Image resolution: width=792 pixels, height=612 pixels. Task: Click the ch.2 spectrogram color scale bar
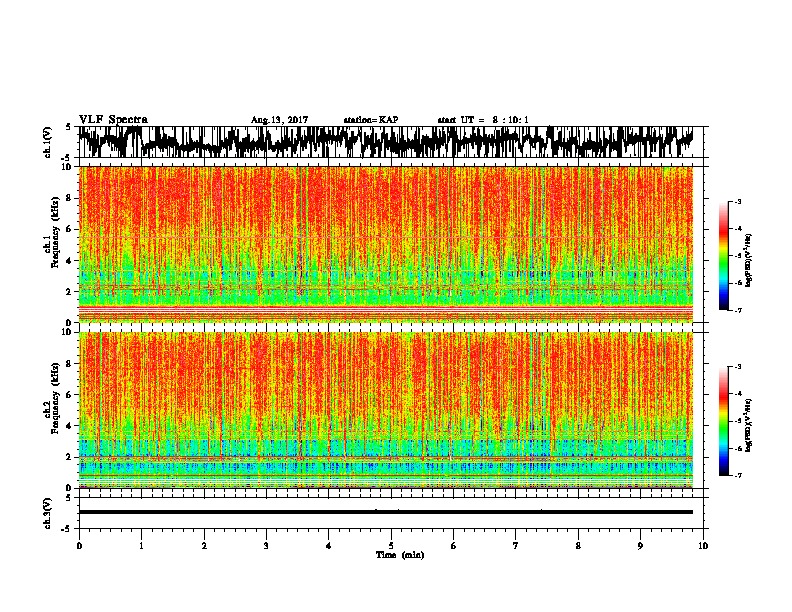click(723, 421)
